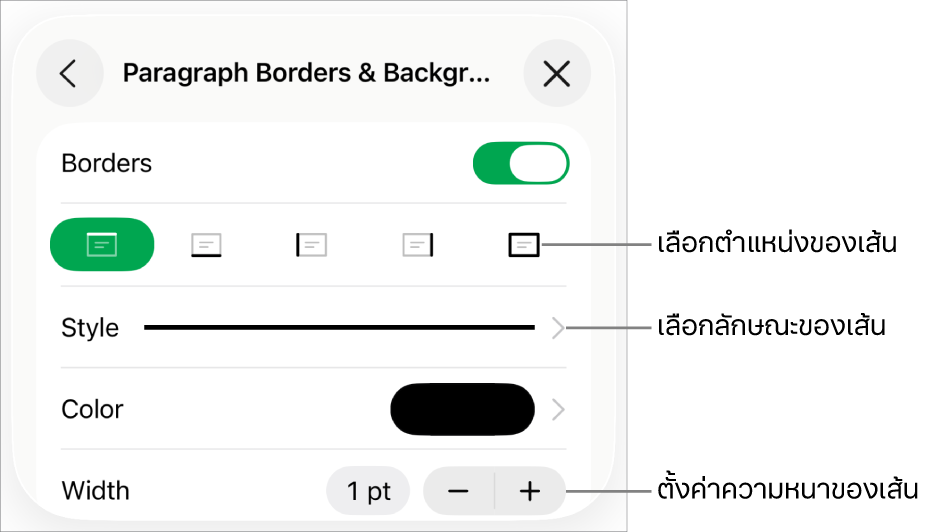Click the 1 pt width field
The image size is (928, 532).
click(368, 491)
